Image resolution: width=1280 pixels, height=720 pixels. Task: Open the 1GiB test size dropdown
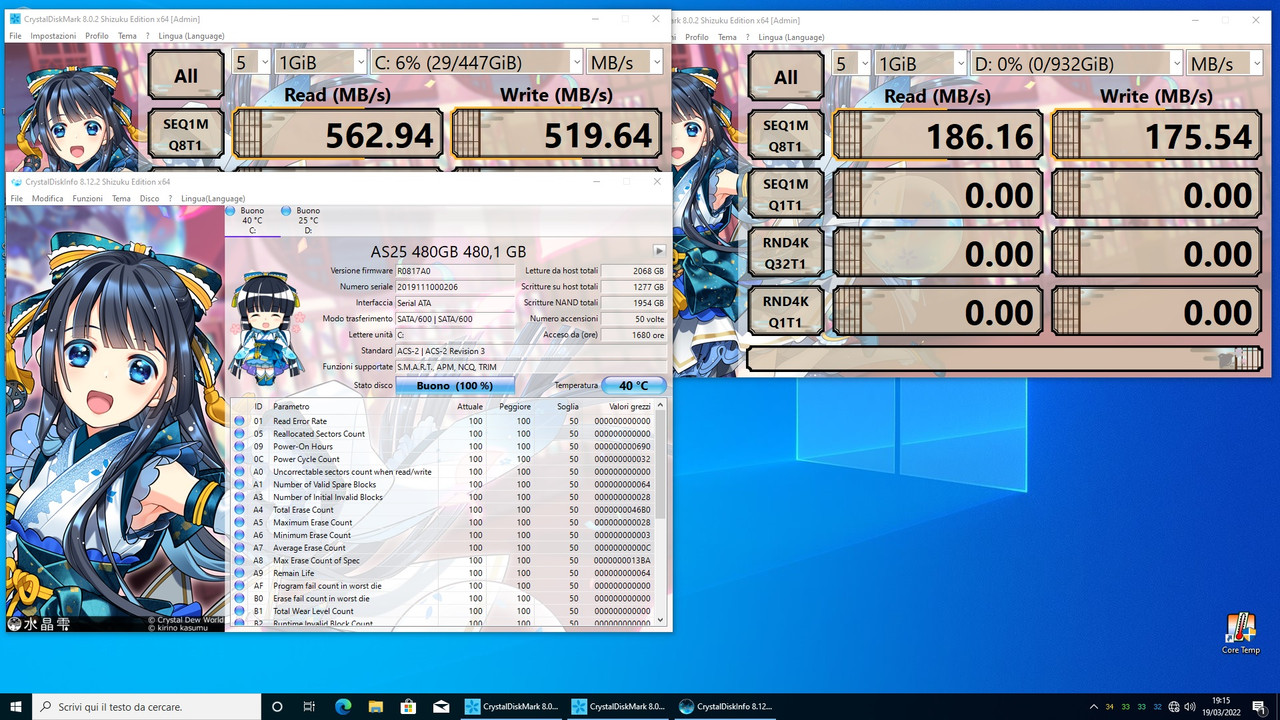click(x=320, y=60)
